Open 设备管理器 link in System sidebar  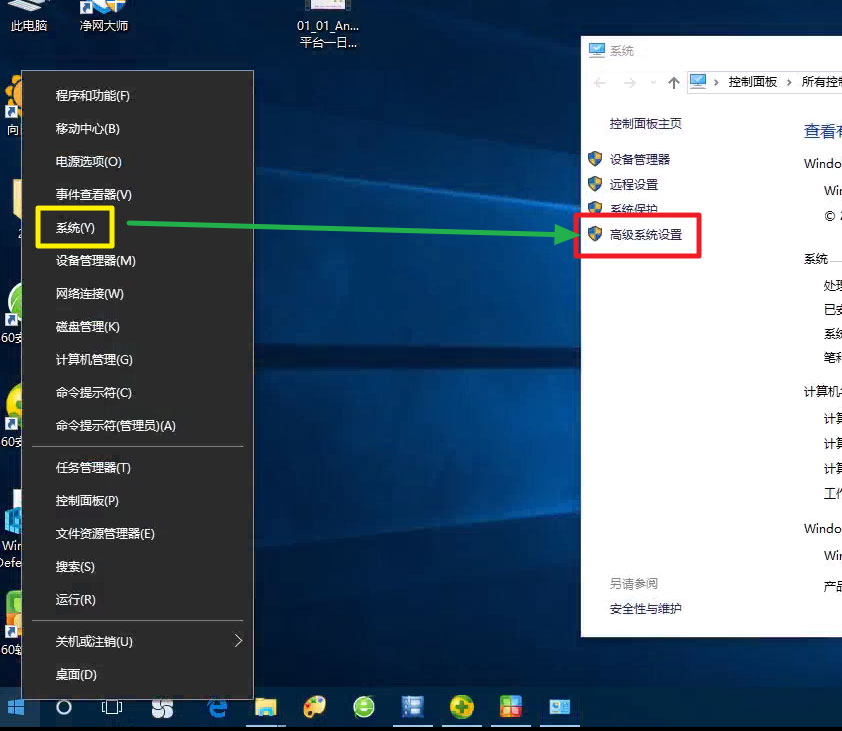[640, 160]
